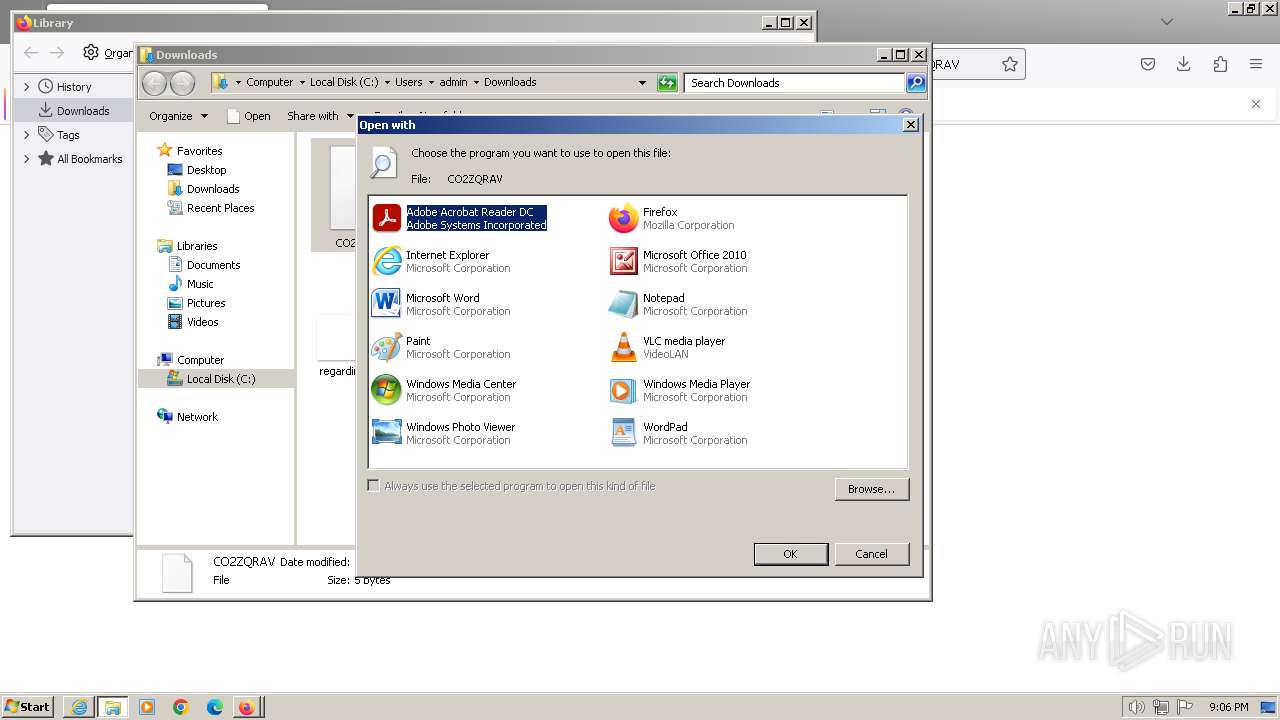Image resolution: width=1280 pixels, height=720 pixels.
Task: Select Libraries node in navigation pane
Action: point(197,246)
